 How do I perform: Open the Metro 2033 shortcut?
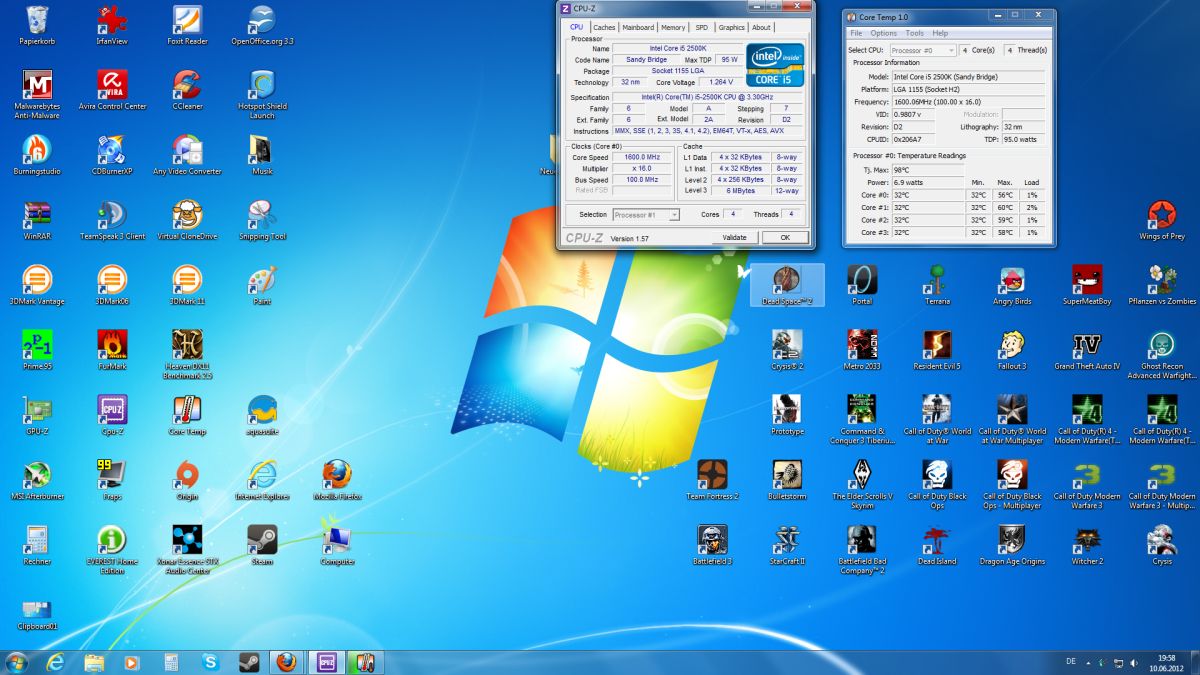tap(862, 350)
